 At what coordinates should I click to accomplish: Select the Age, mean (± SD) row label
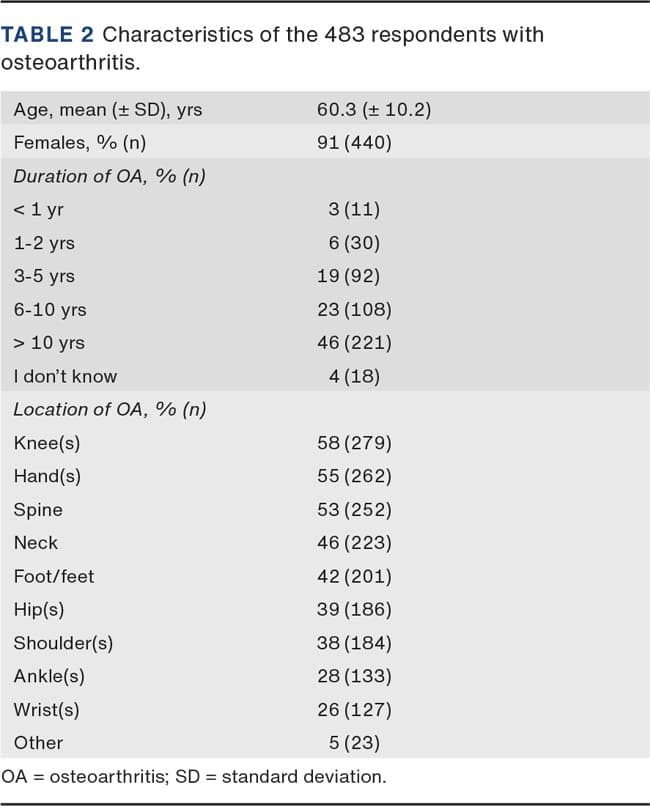coord(107,109)
